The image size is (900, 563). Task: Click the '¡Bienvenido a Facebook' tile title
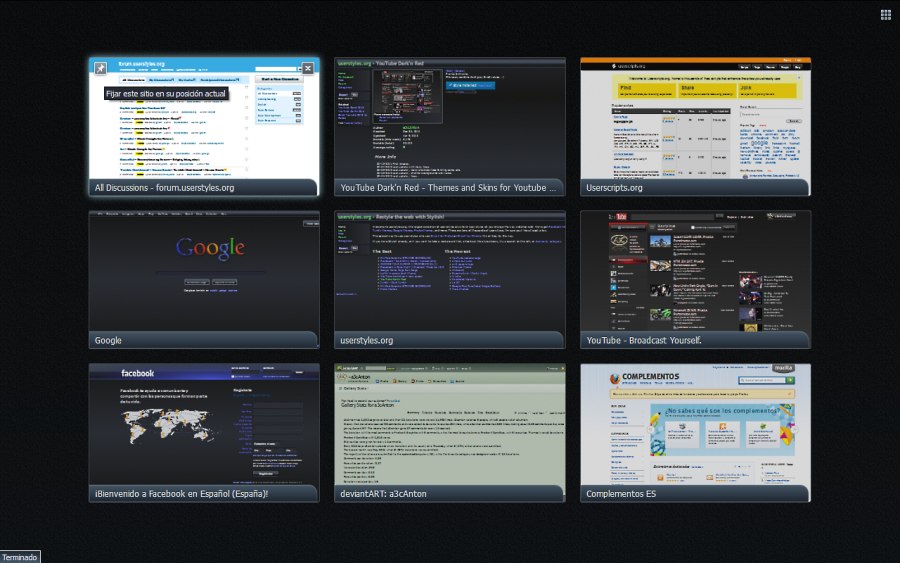click(181, 494)
